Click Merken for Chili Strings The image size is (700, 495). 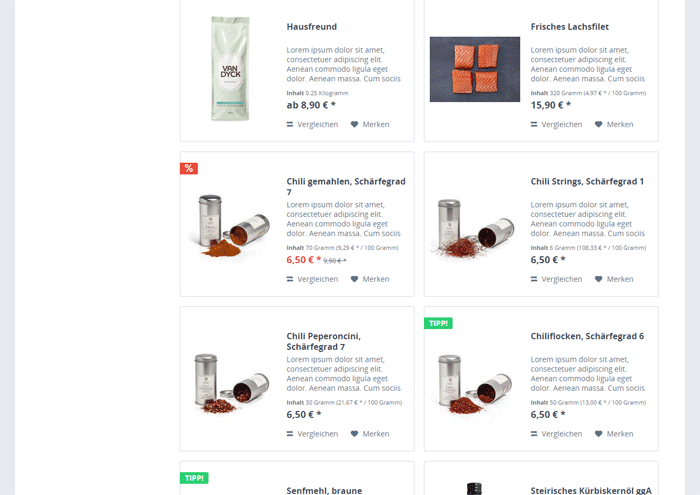tap(614, 279)
